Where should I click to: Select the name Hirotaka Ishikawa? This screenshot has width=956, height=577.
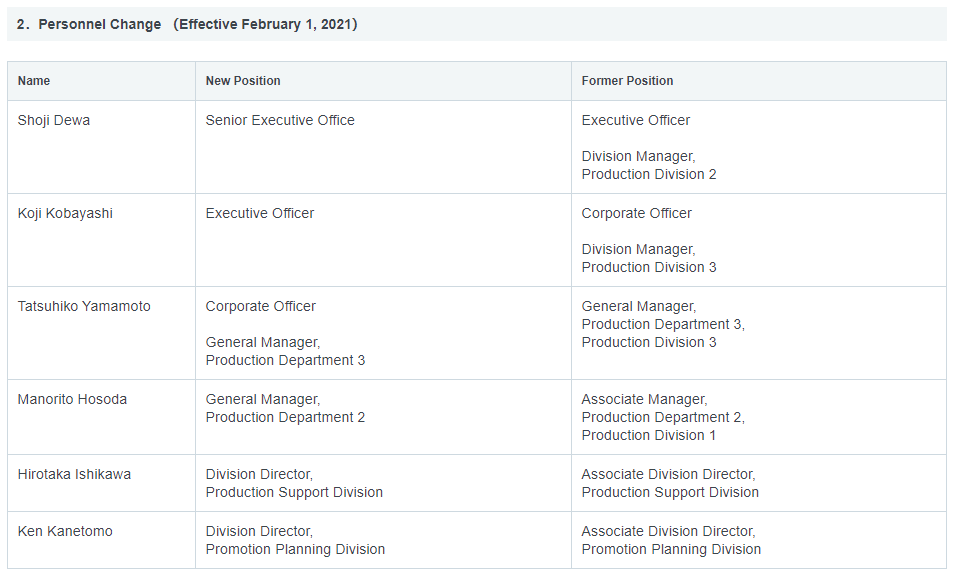(74, 475)
